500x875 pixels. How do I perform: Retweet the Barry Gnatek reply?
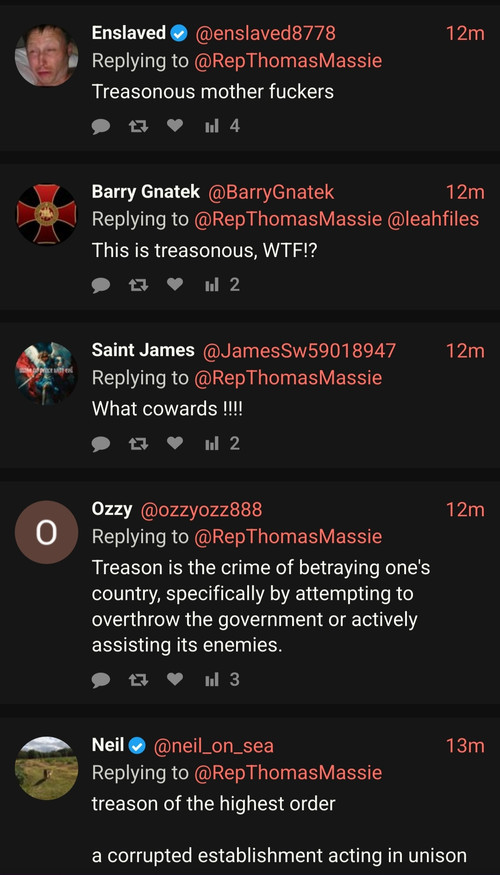(138, 285)
